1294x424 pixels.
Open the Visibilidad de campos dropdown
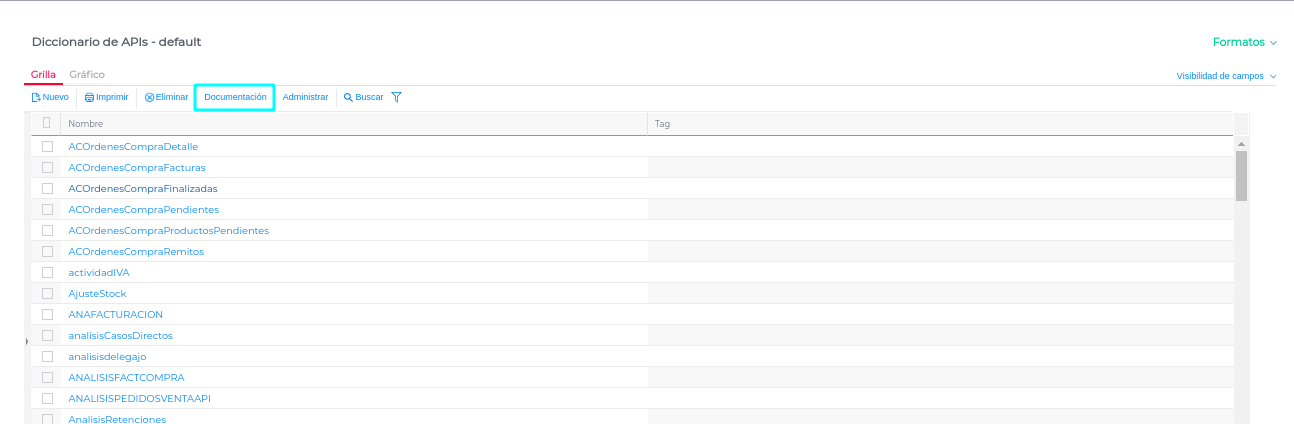tap(1226, 76)
